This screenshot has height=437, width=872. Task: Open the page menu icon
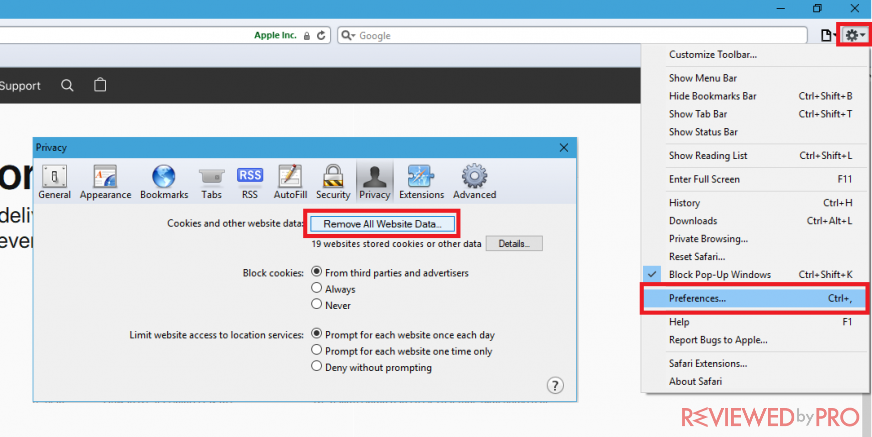click(x=829, y=36)
